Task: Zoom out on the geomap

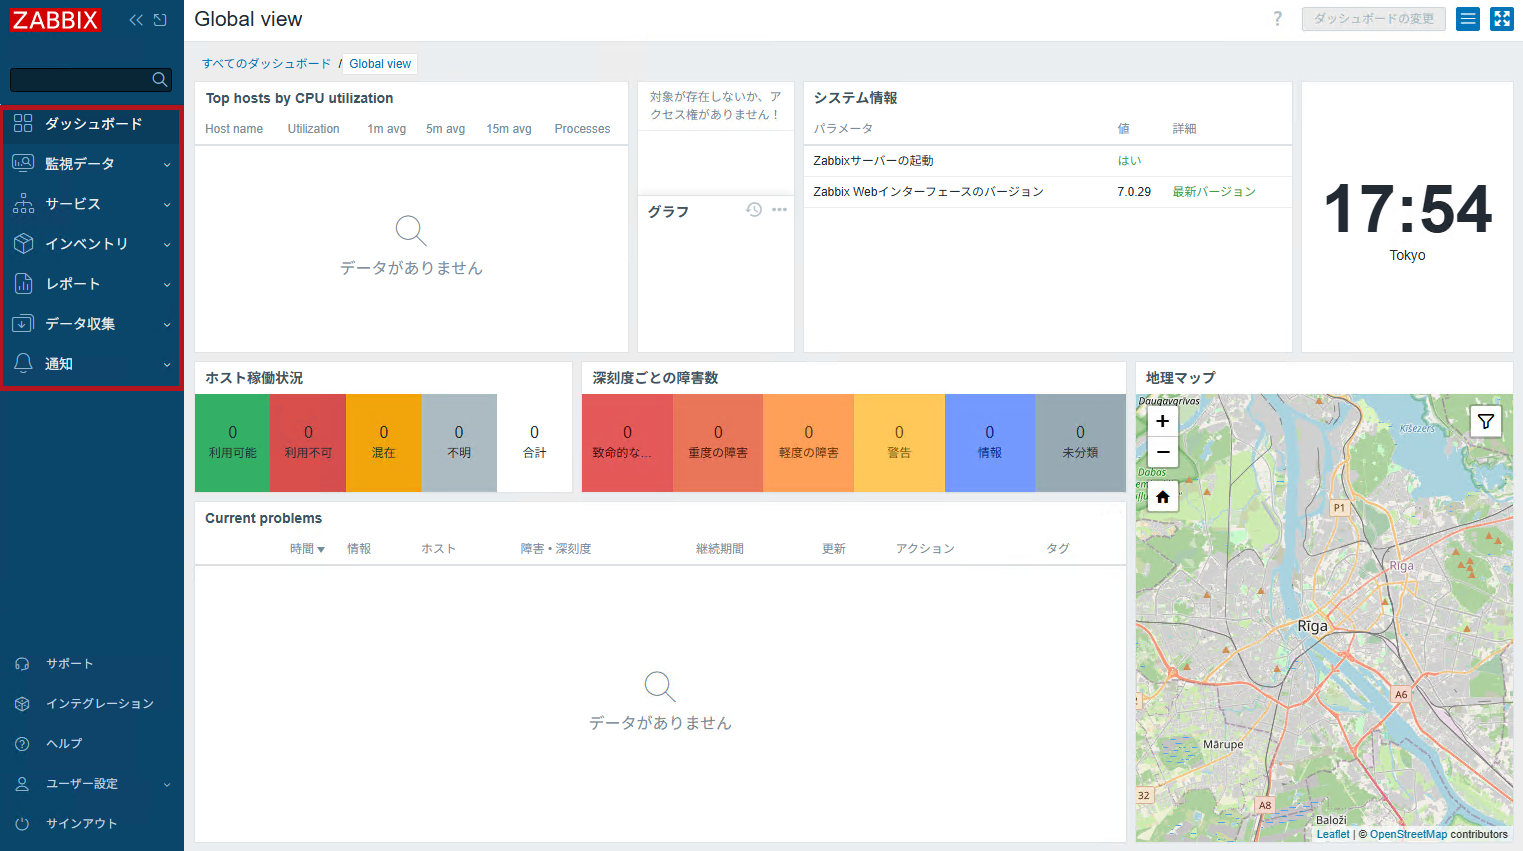Action: click(x=1162, y=452)
